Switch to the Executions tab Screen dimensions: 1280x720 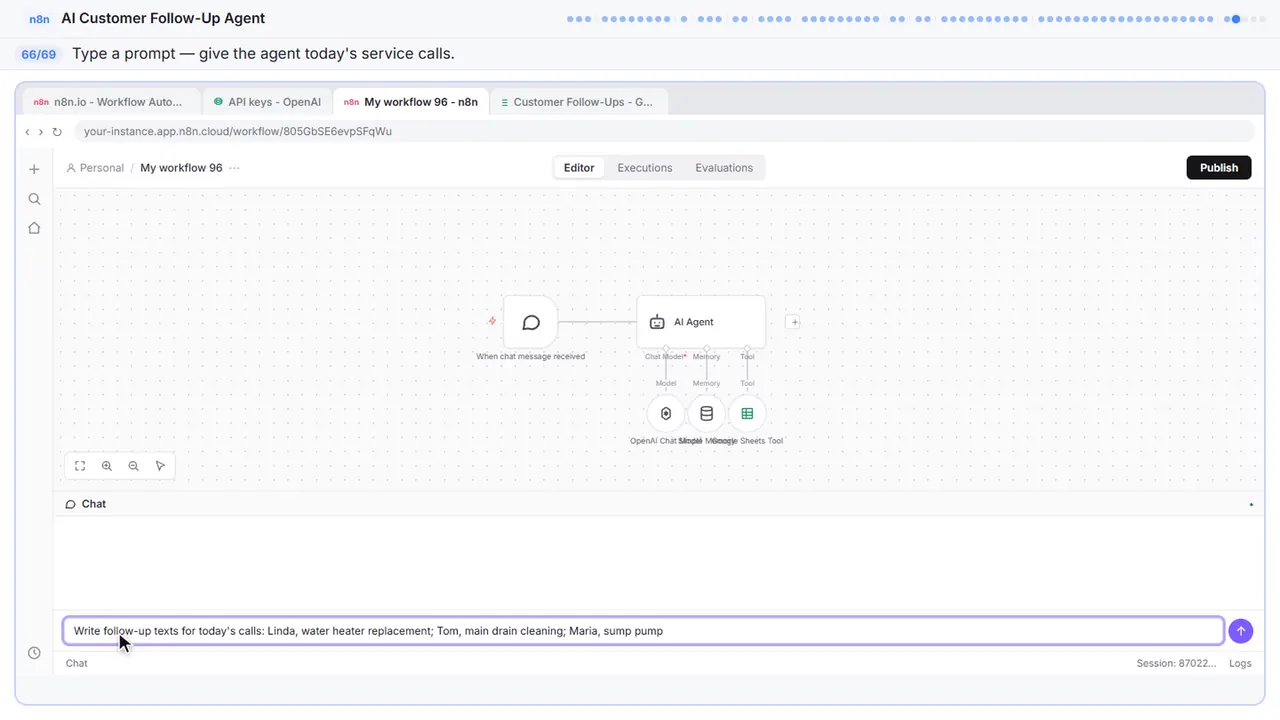click(645, 168)
